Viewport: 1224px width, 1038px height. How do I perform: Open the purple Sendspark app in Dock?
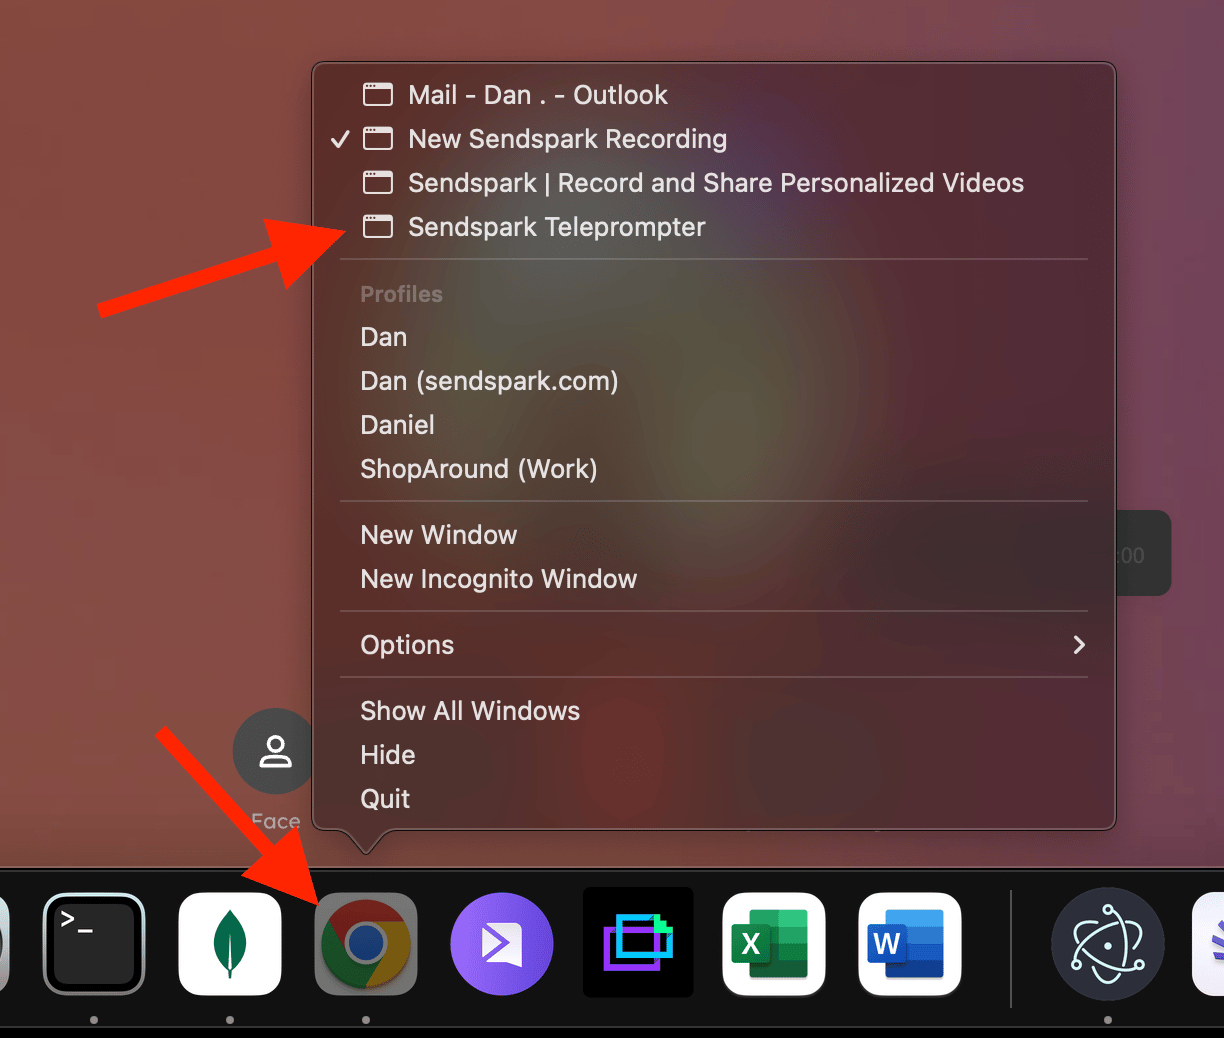[502, 944]
